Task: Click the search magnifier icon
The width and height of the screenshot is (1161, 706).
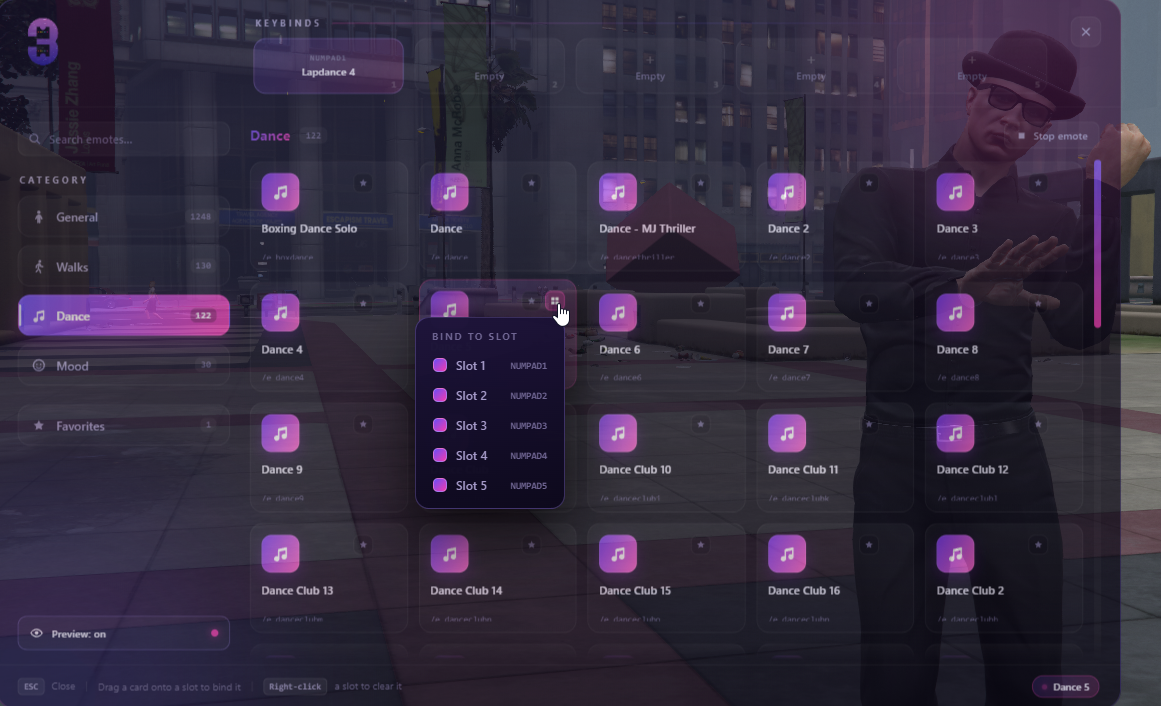Action: 34,139
